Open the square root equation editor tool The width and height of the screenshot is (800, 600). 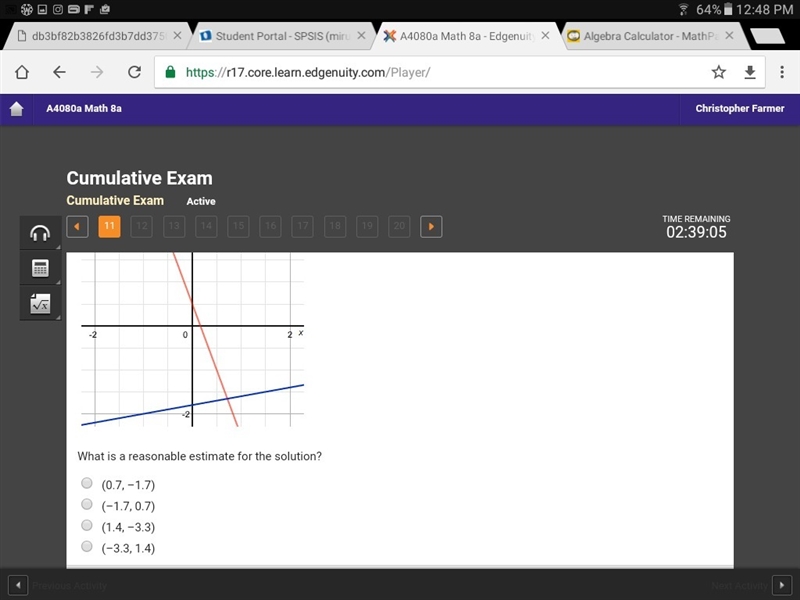pyautogui.click(x=40, y=304)
